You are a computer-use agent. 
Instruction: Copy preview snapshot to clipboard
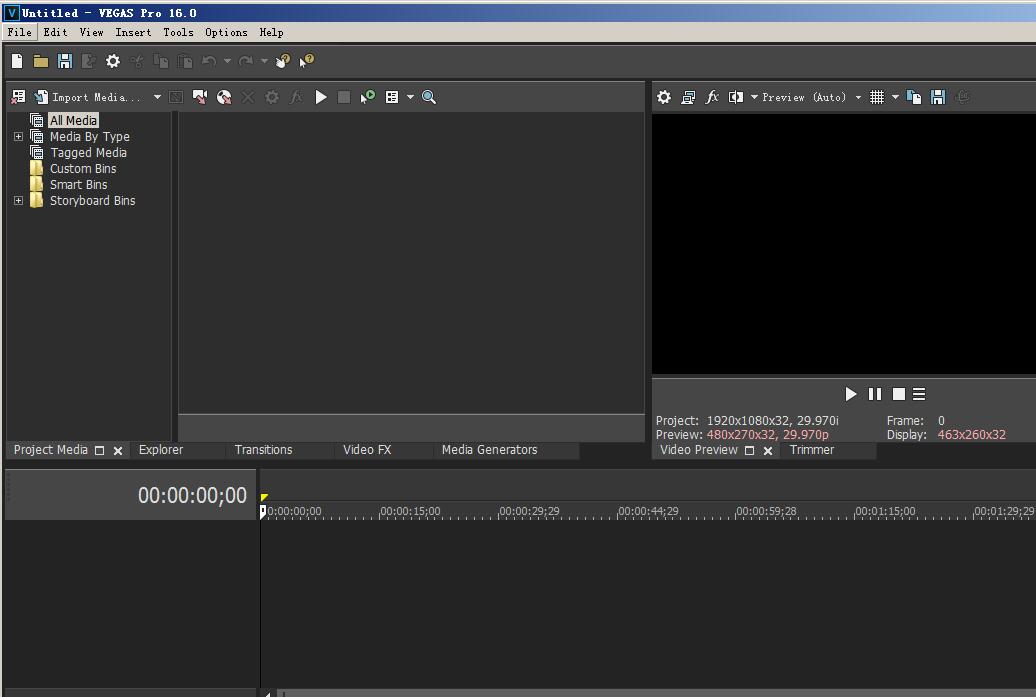tap(914, 97)
